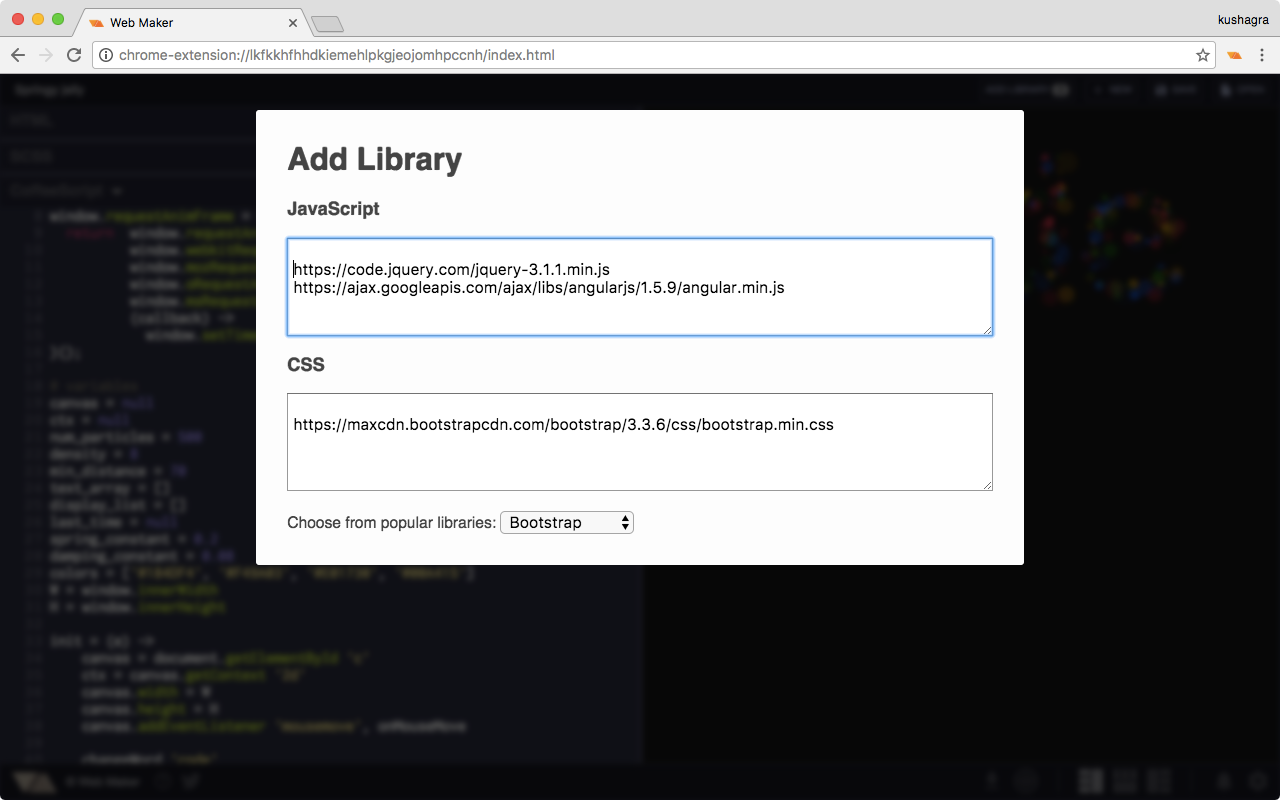1280x800 pixels.
Task: Click the chrome-extension address bar
Action: [654, 55]
